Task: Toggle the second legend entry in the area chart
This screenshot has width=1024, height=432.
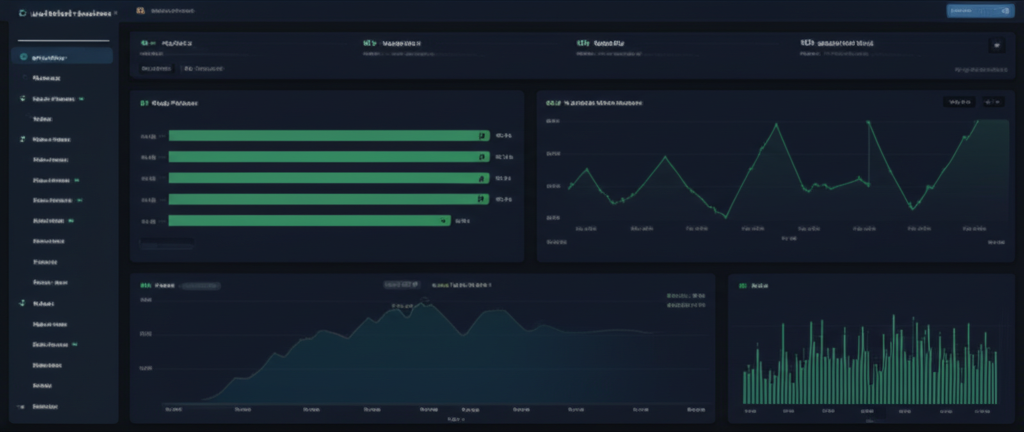Action: [685, 310]
